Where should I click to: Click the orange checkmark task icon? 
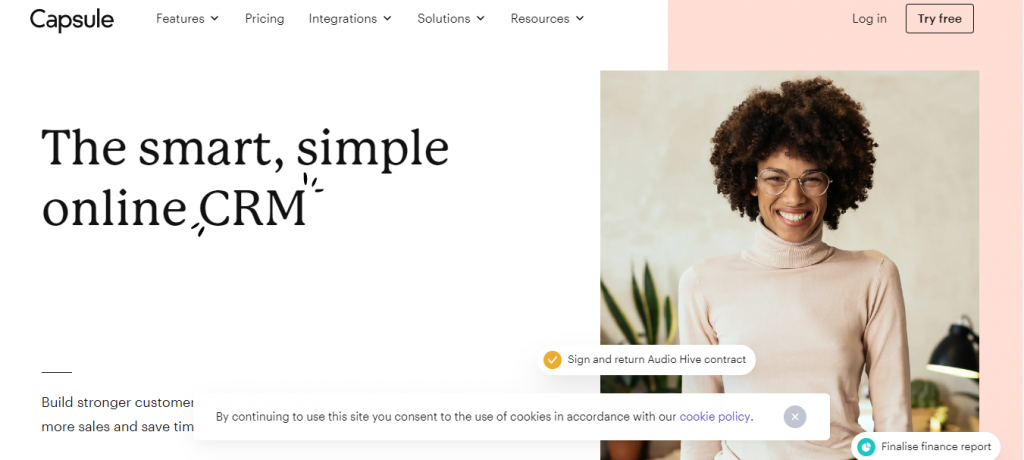552,359
